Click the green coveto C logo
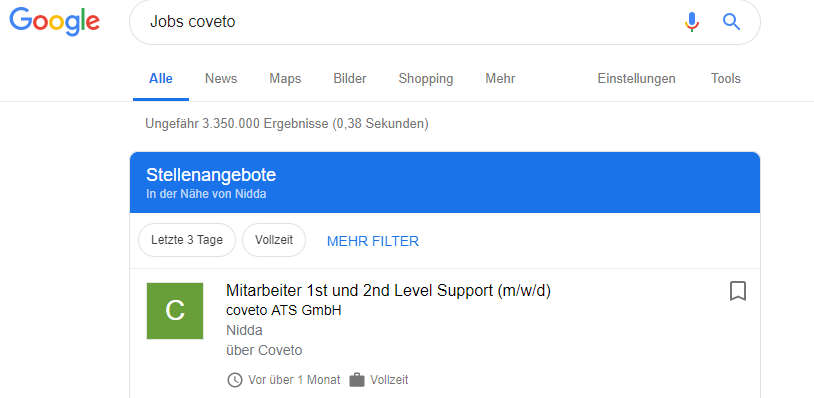This screenshot has height=398, width=814. pyautogui.click(x=175, y=311)
